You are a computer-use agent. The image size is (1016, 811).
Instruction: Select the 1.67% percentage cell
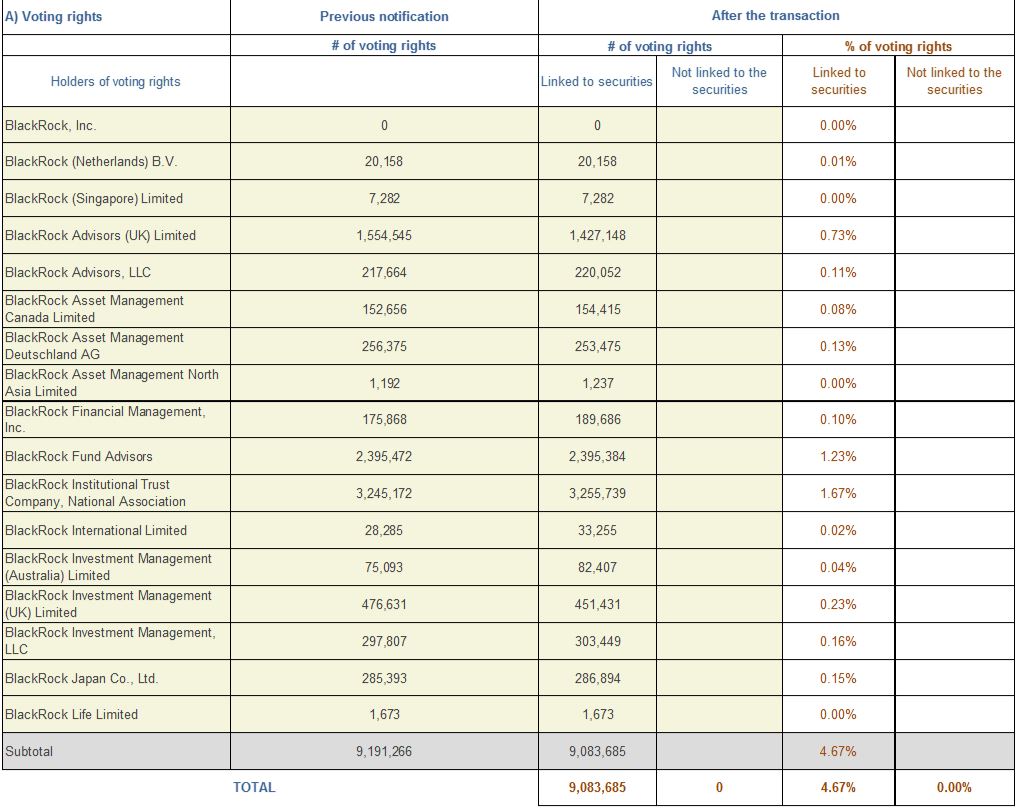[838, 494]
